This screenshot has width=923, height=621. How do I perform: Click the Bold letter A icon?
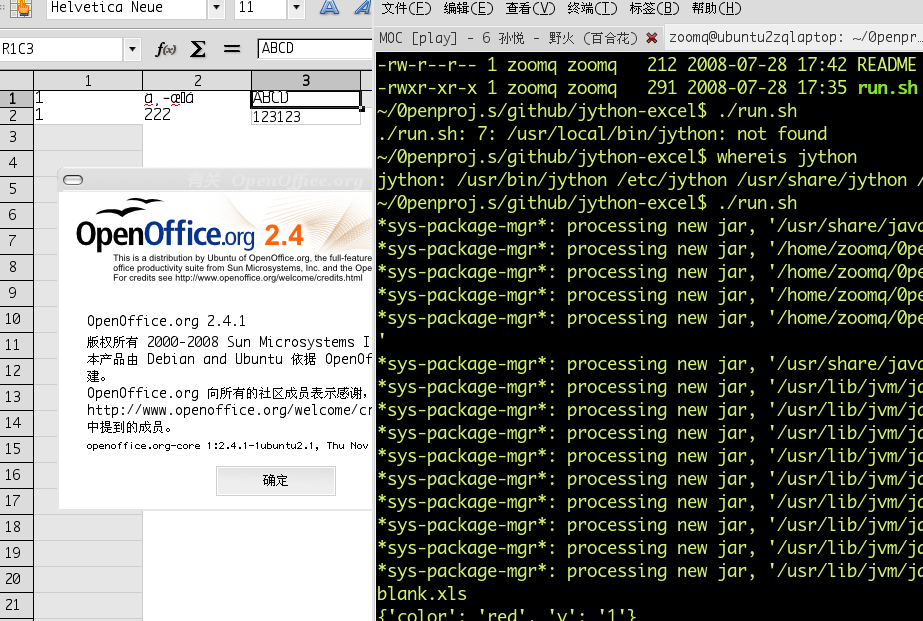tap(328, 9)
